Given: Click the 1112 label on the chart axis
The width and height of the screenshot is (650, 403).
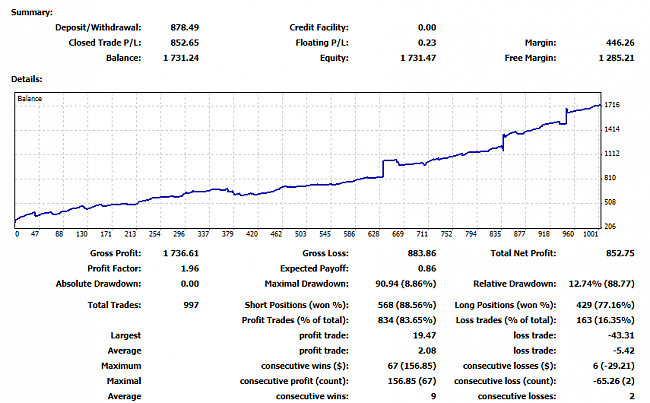Looking at the screenshot, I should (612, 154).
